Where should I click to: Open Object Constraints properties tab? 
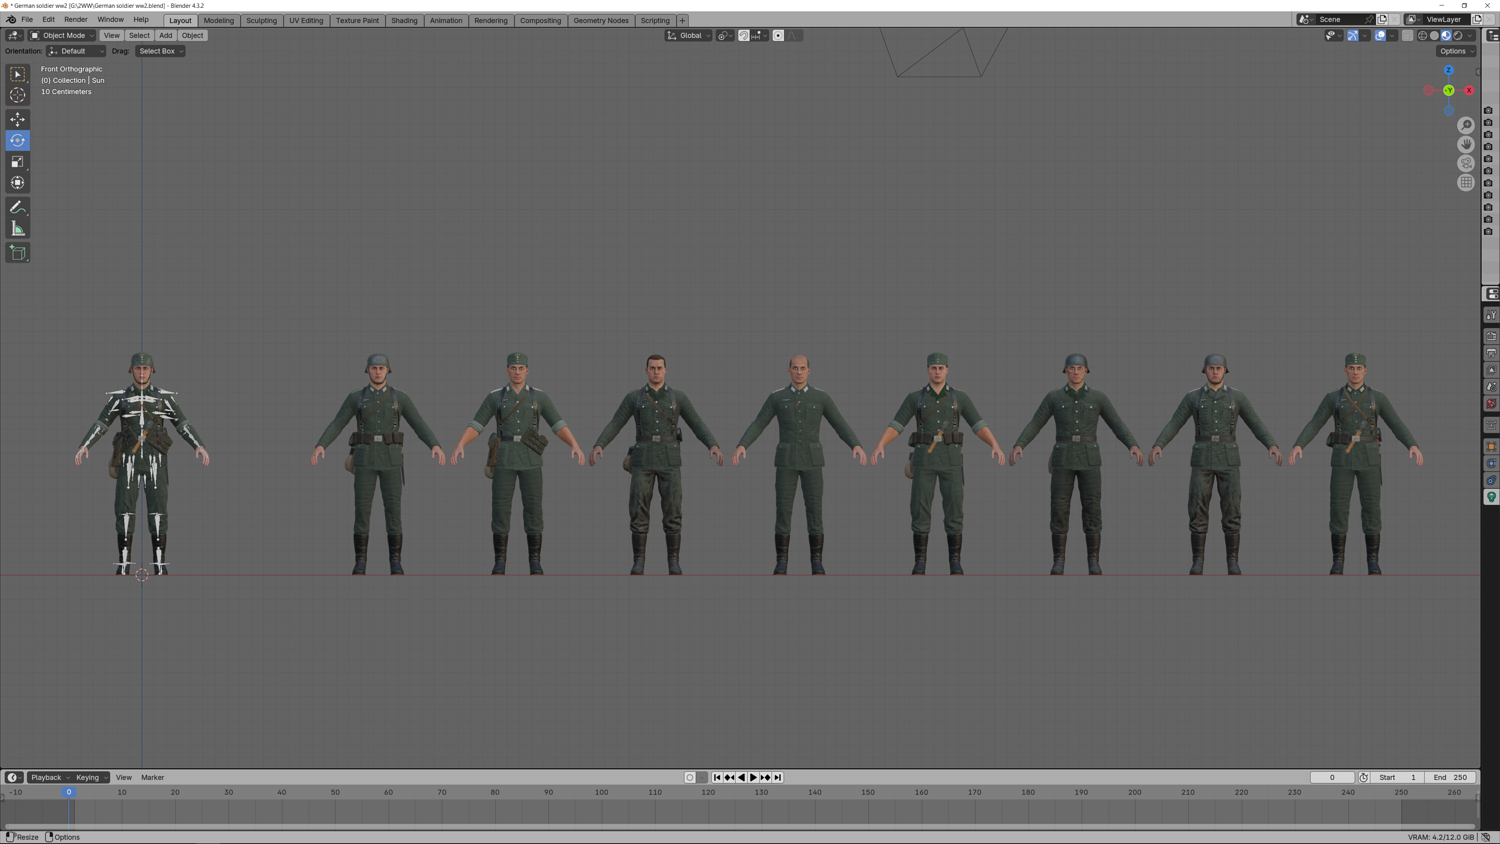click(1491, 480)
